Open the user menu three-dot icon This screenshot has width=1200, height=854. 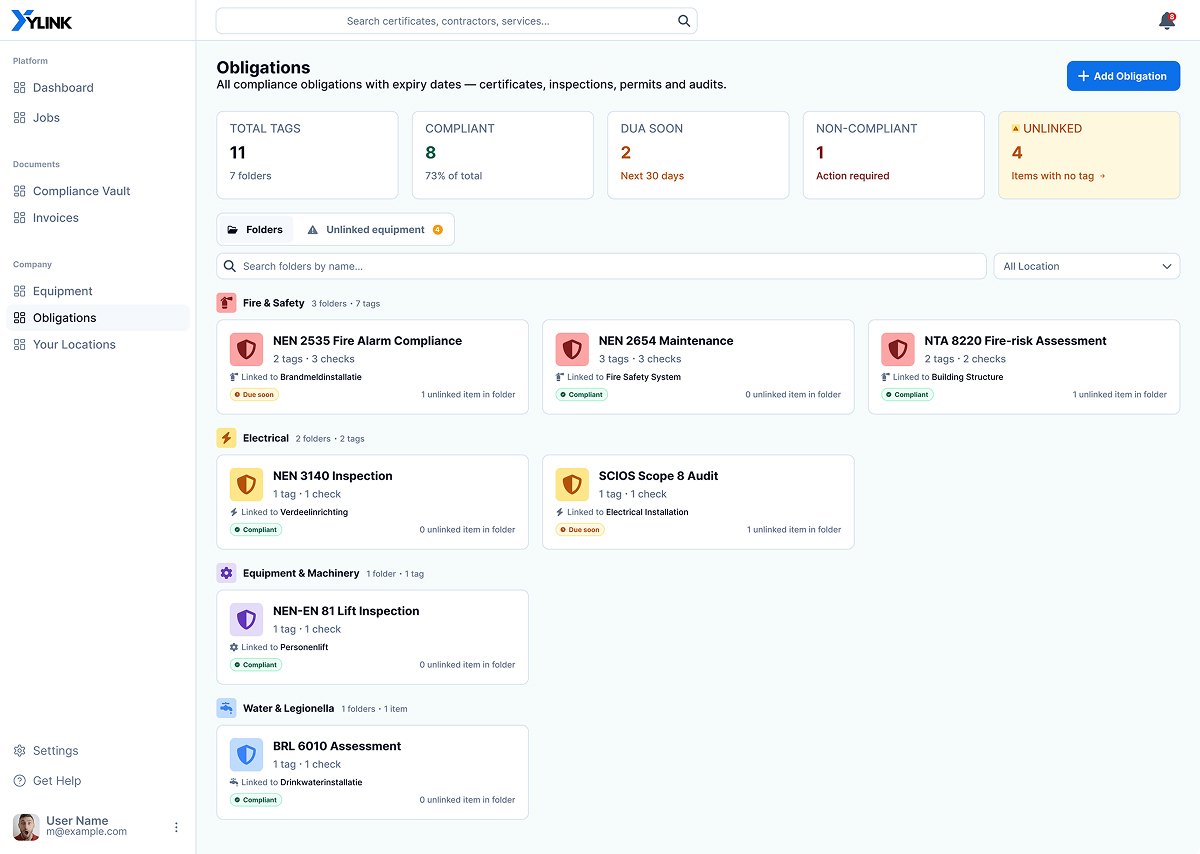[176, 827]
